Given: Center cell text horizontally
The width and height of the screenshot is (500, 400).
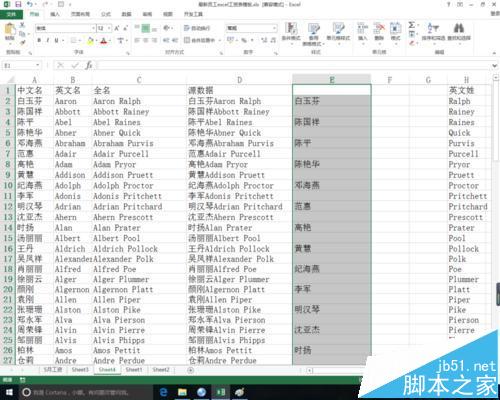Looking at the screenshot, I should 146,40.
